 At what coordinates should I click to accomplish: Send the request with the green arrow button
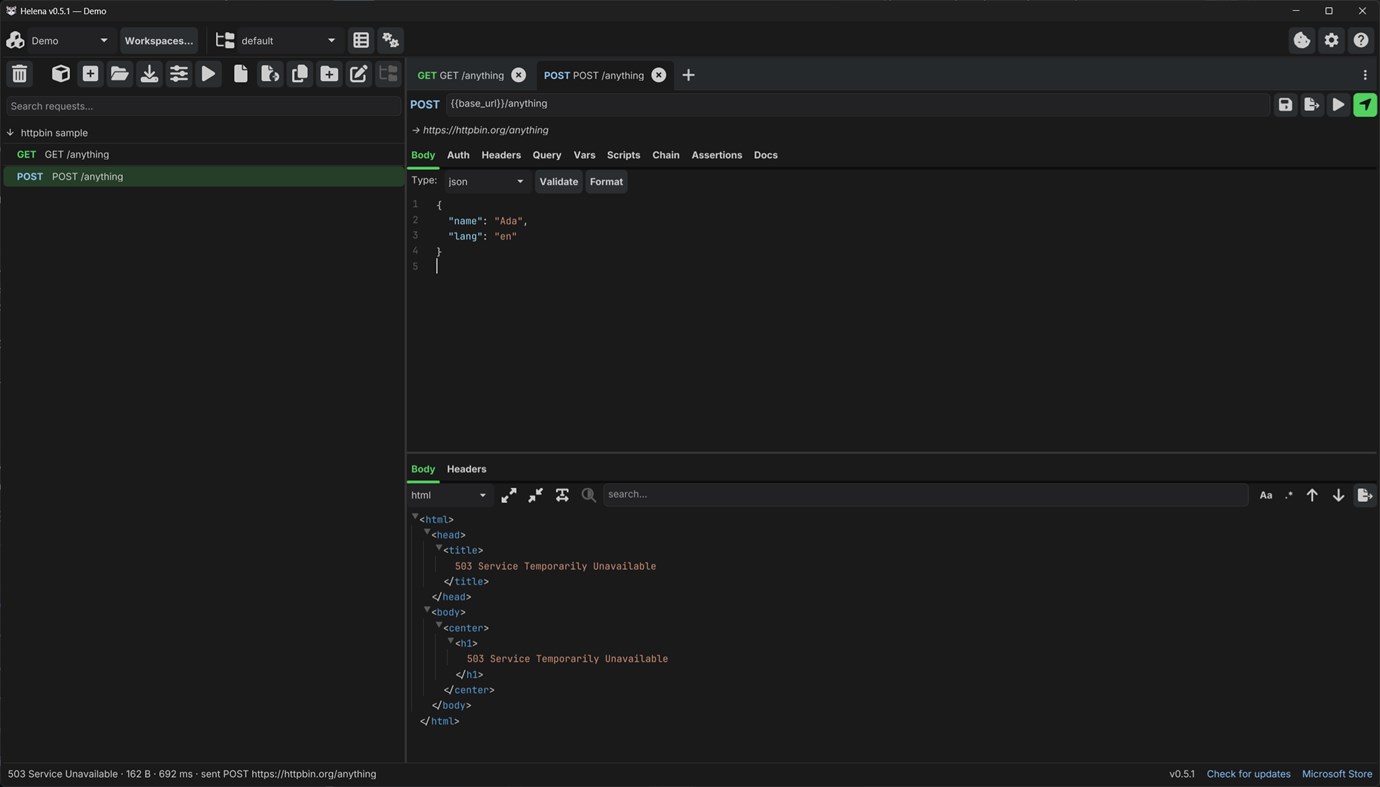(1365, 104)
